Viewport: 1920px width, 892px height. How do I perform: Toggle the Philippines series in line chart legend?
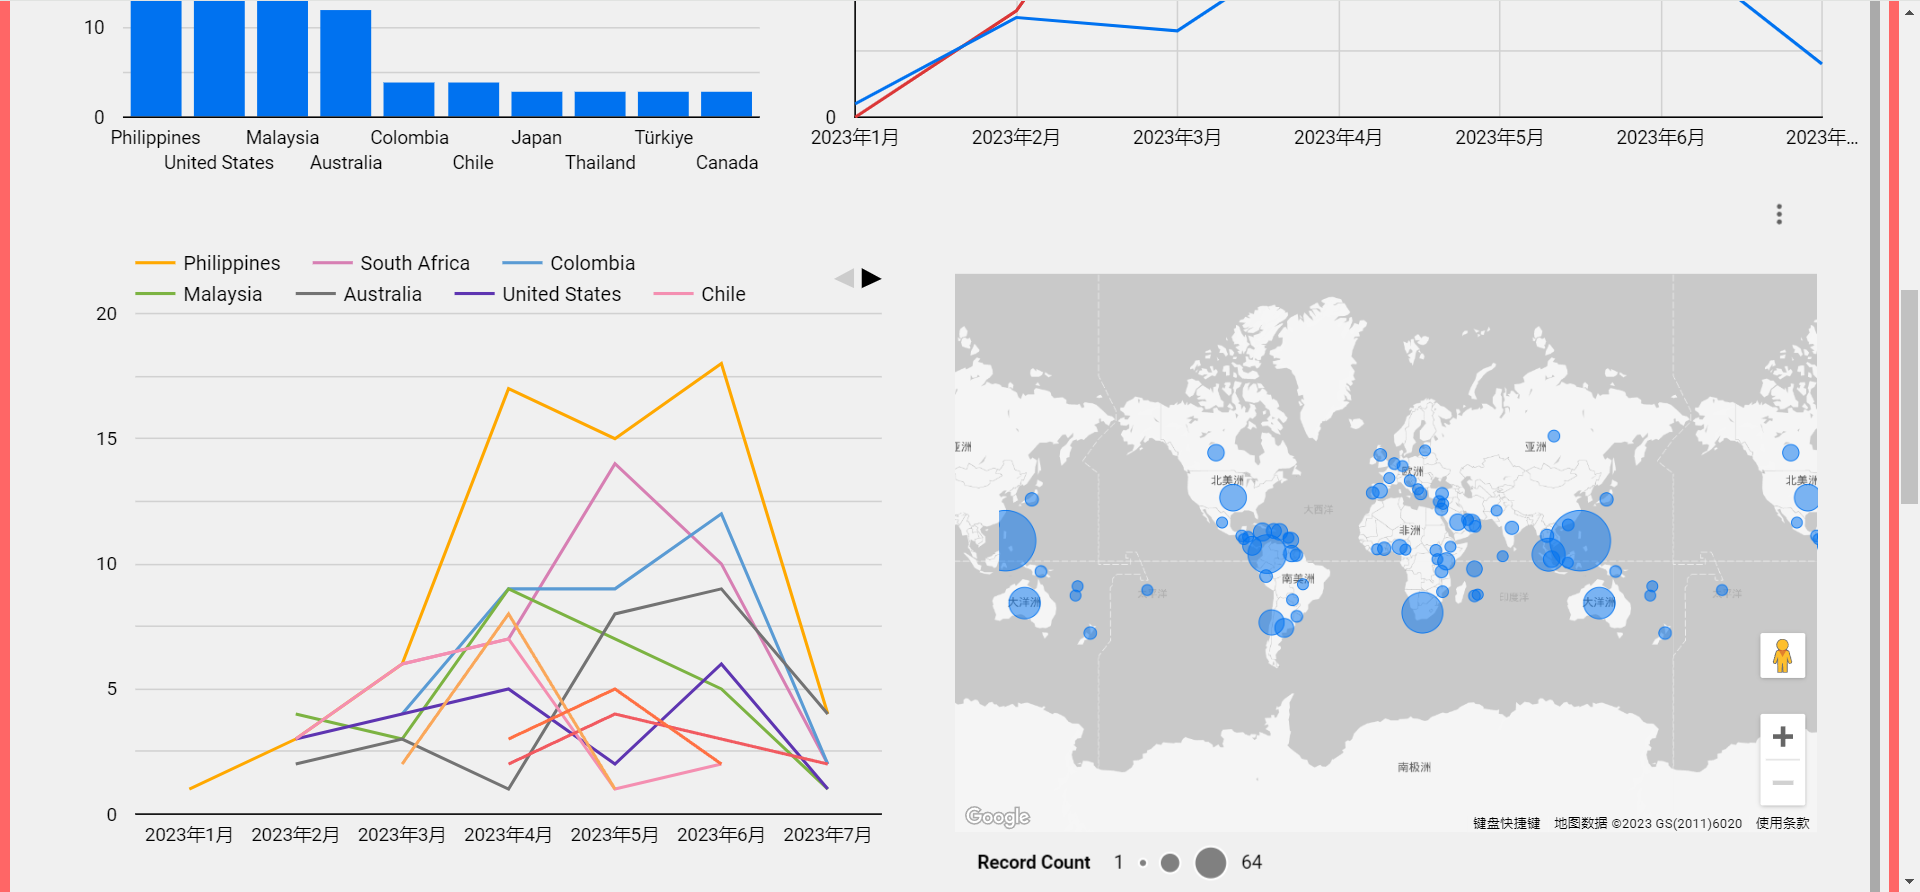[231, 263]
